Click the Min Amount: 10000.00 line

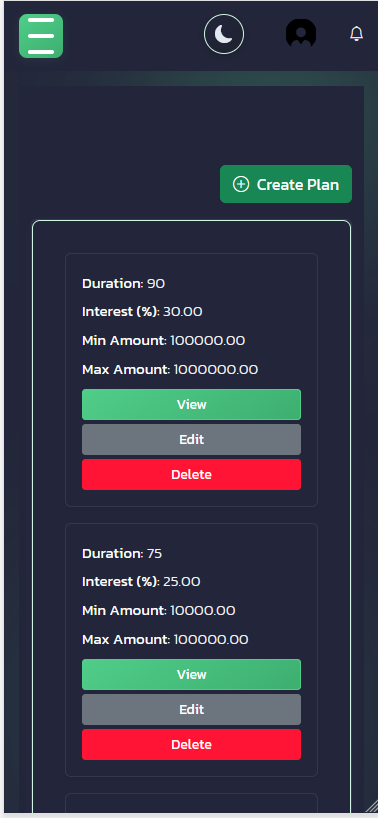tap(158, 610)
